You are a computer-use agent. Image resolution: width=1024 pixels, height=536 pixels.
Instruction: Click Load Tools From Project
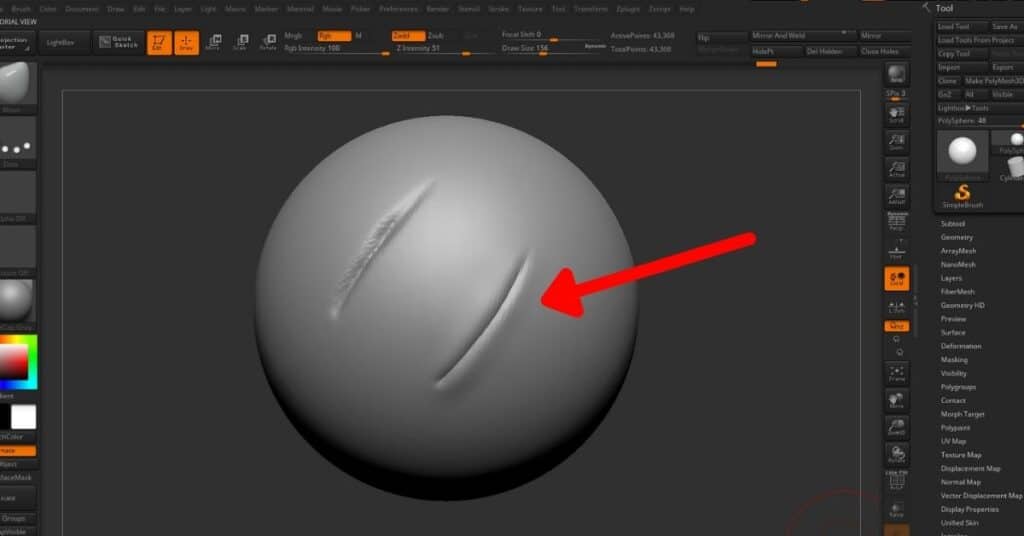tap(980, 40)
